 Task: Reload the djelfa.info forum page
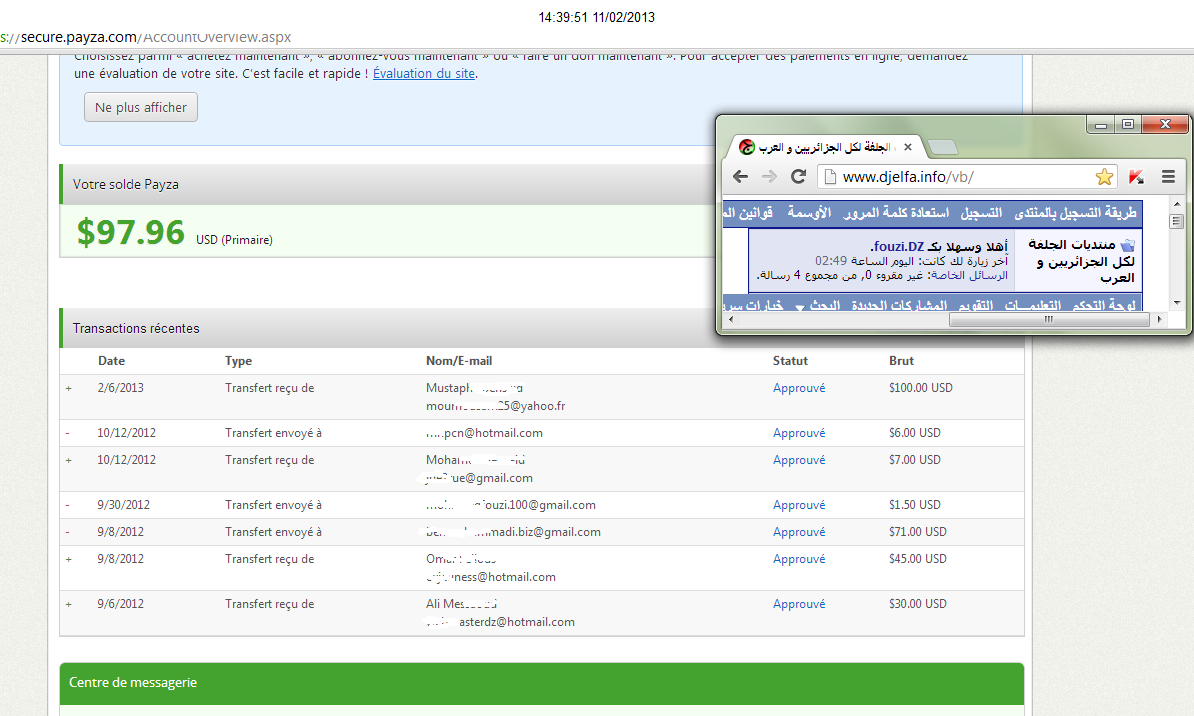click(x=798, y=177)
